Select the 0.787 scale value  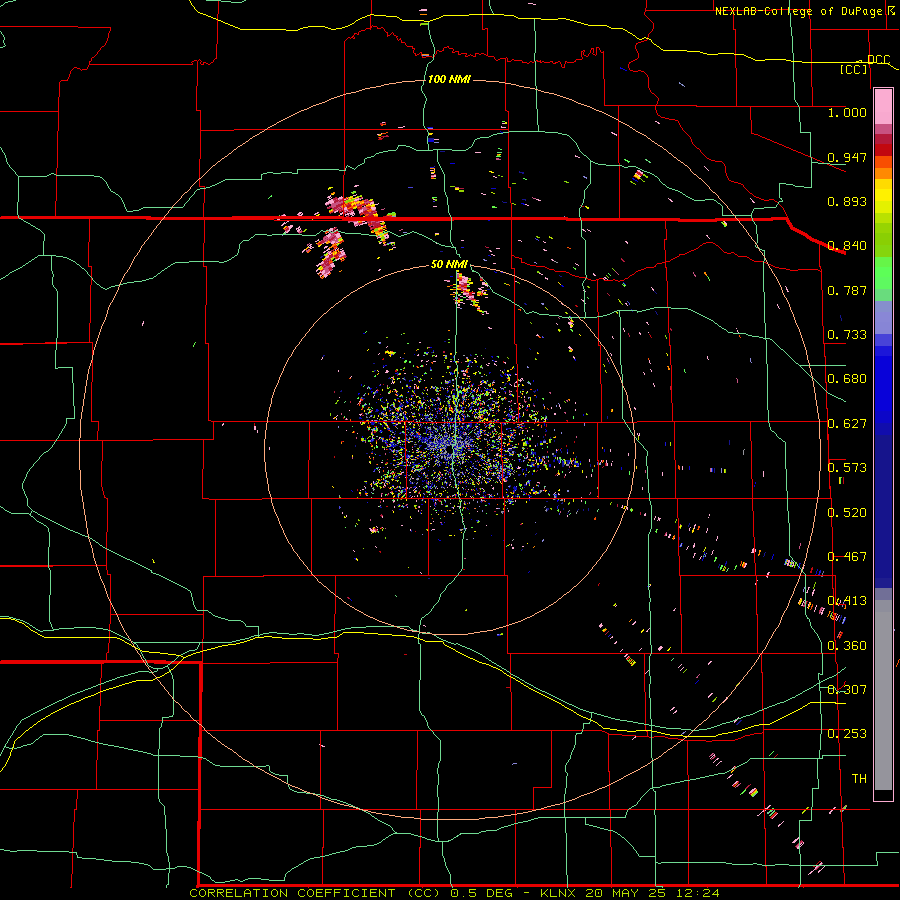click(847, 290)
